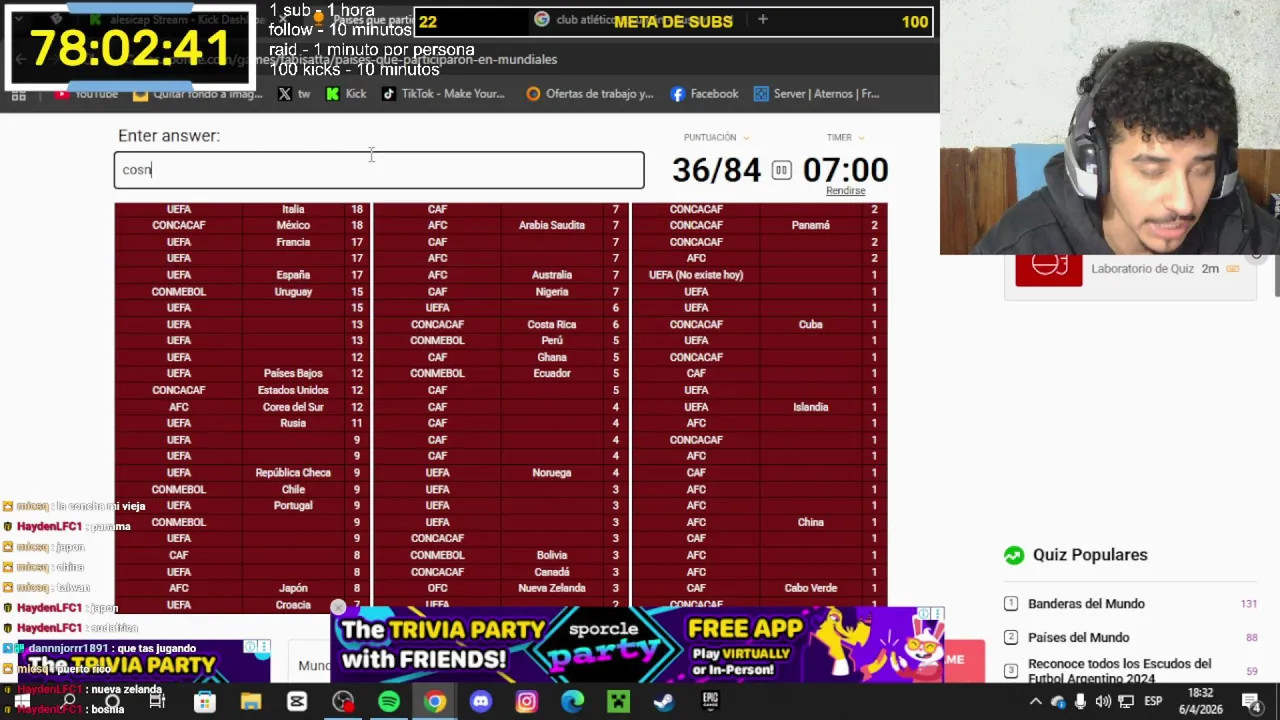Open the notification center icon
This screenshot has height=720, width=1280.
point(1251,702)
